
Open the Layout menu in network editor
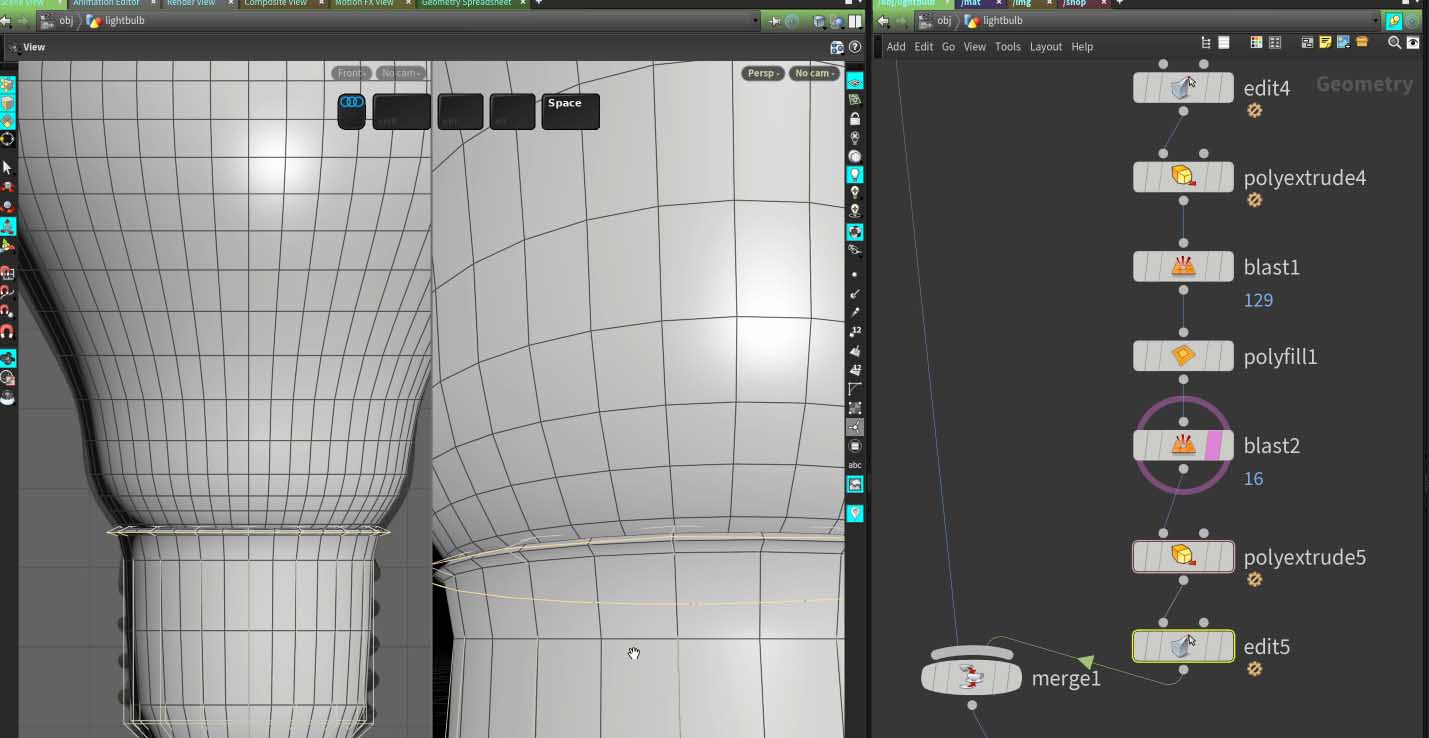(x=1045, y=47)
